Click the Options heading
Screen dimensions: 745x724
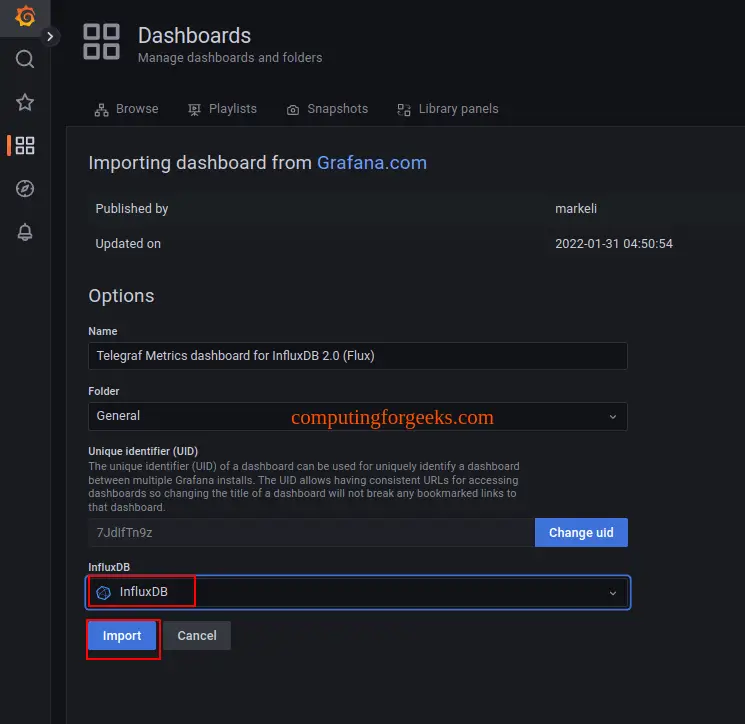[121, 296]
